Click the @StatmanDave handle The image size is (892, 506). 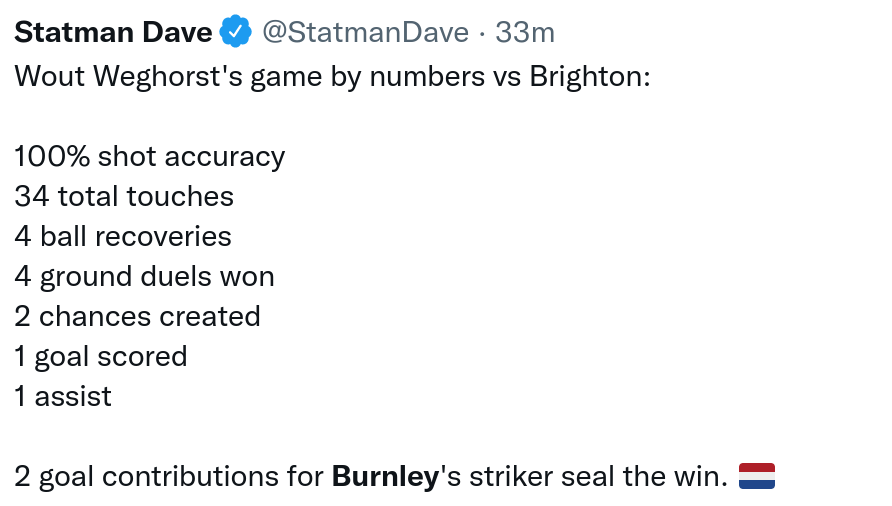[365, 33]
